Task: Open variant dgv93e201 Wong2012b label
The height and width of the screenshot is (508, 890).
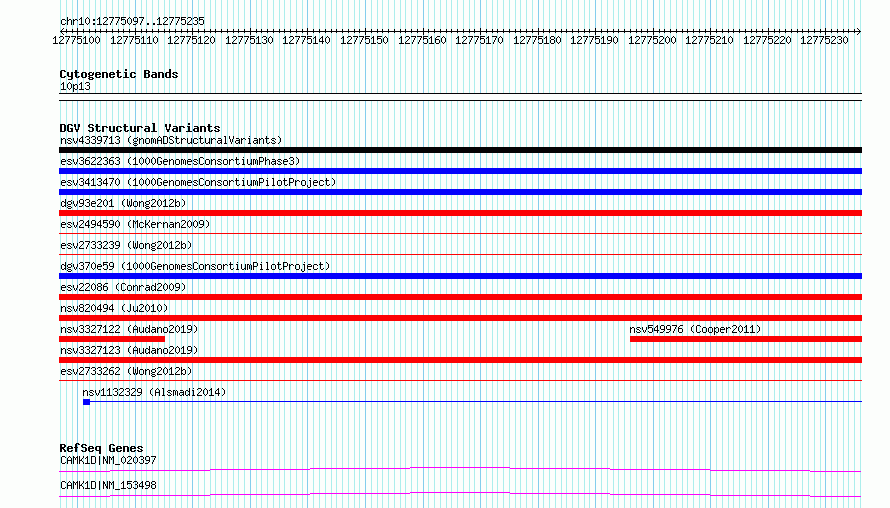Action: point(123,203)
